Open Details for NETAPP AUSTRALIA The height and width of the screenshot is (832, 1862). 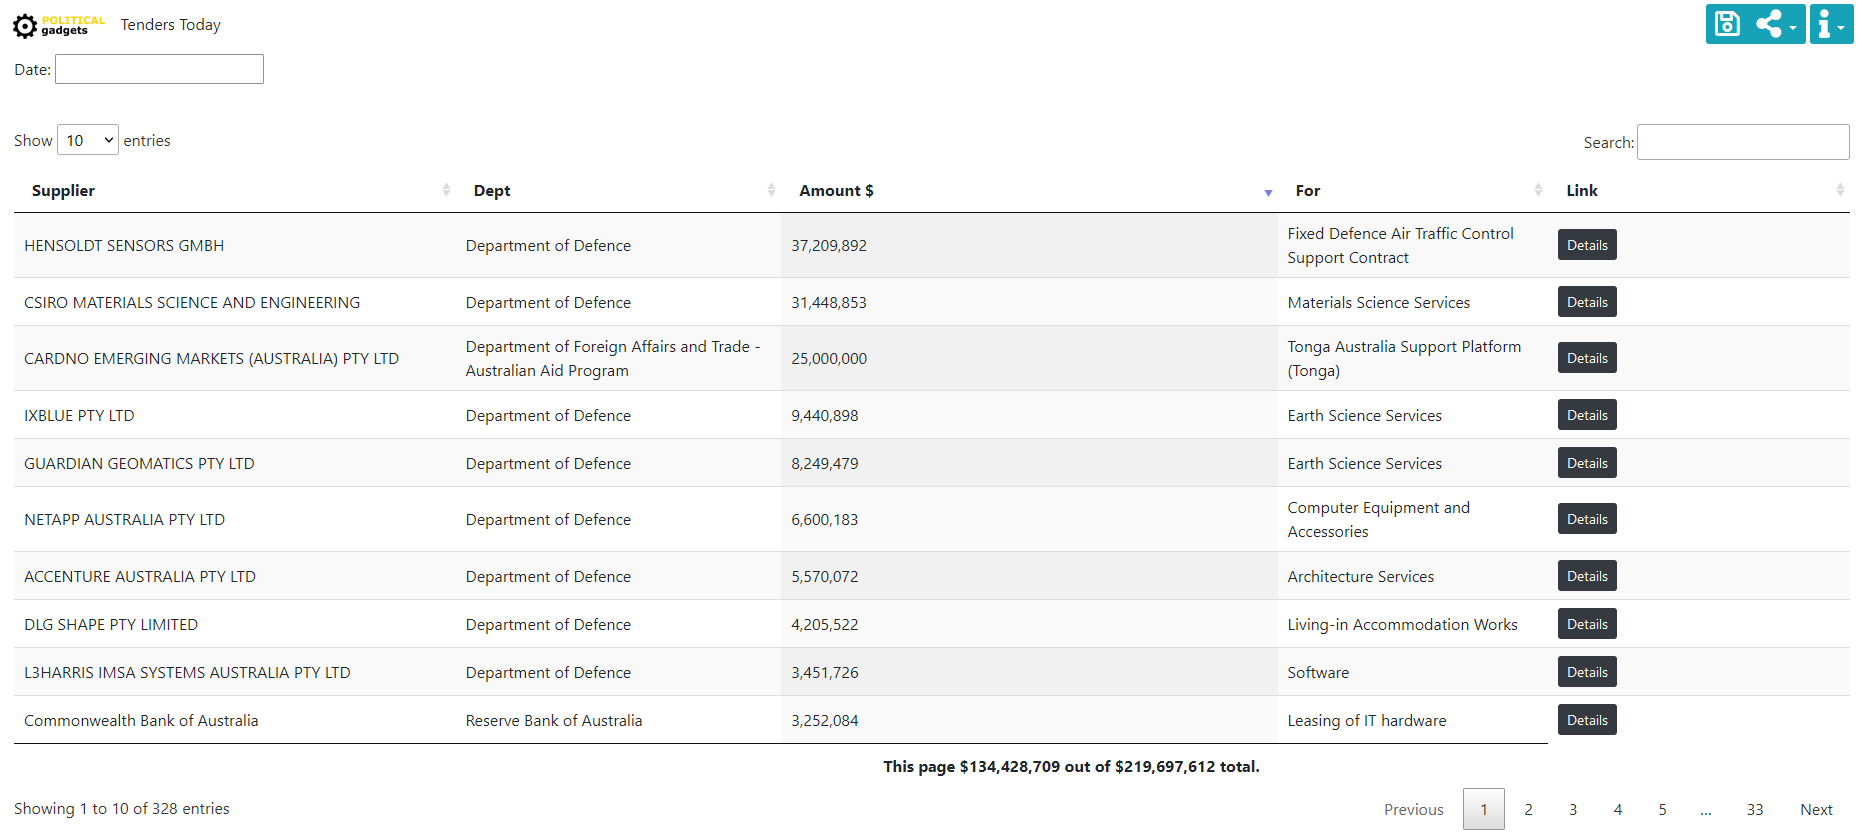(x=1587, y=519)
